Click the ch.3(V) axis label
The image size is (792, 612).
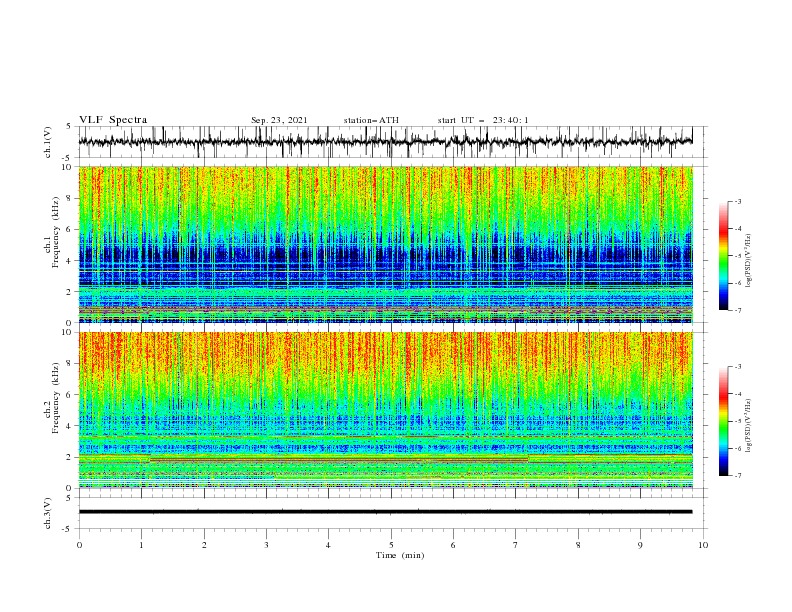(48, 513)
